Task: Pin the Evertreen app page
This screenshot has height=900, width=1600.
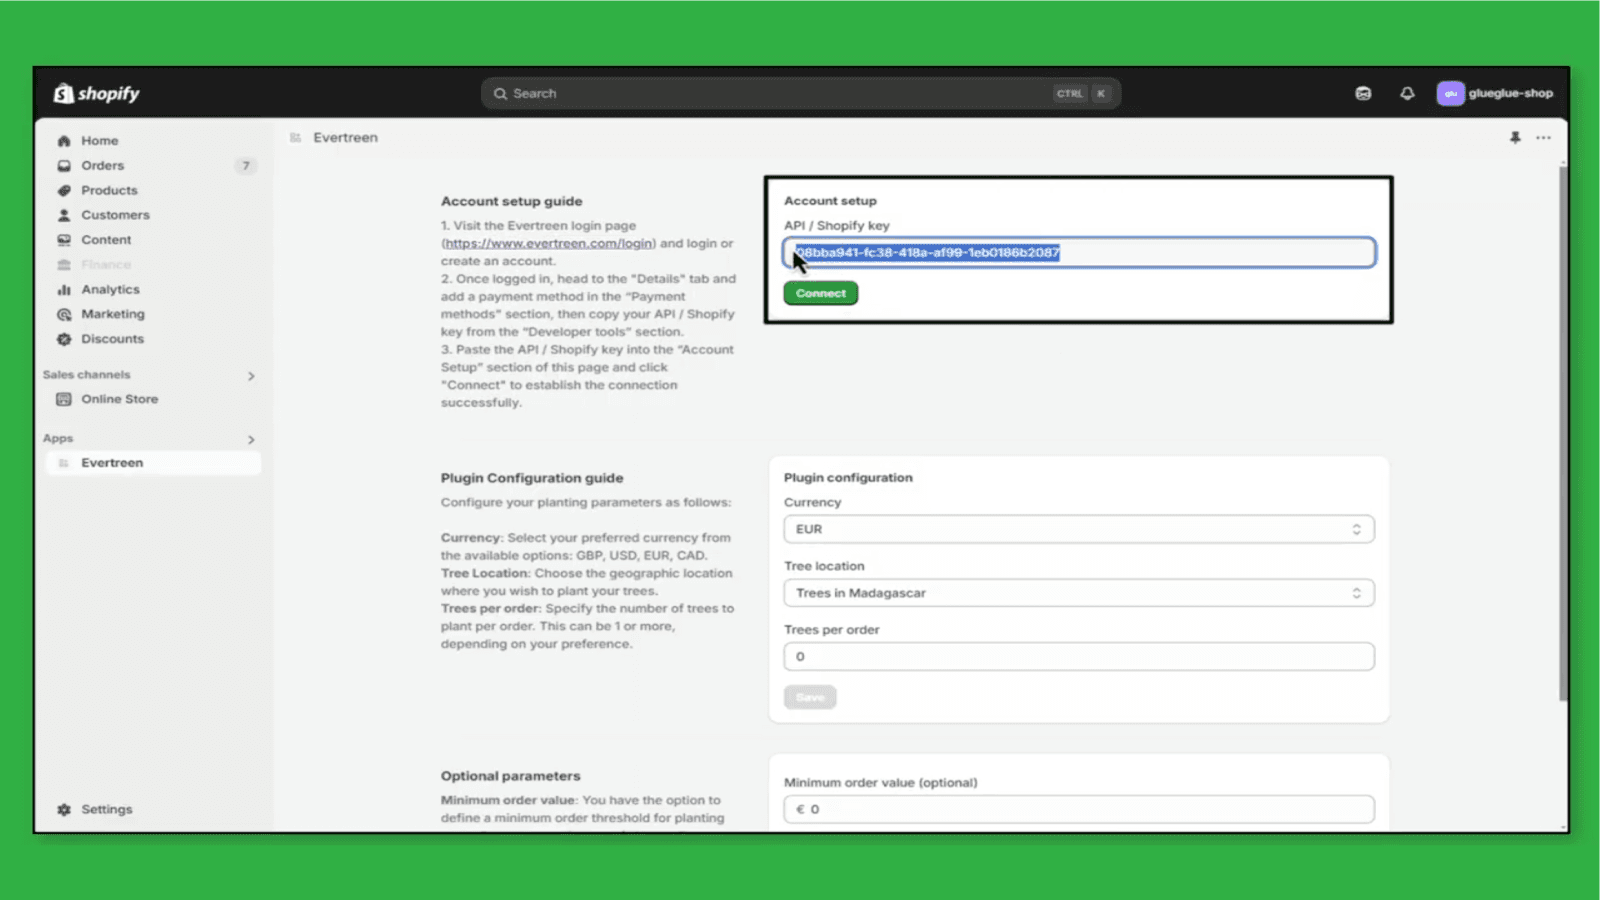Action: (x=1513, y=138)
